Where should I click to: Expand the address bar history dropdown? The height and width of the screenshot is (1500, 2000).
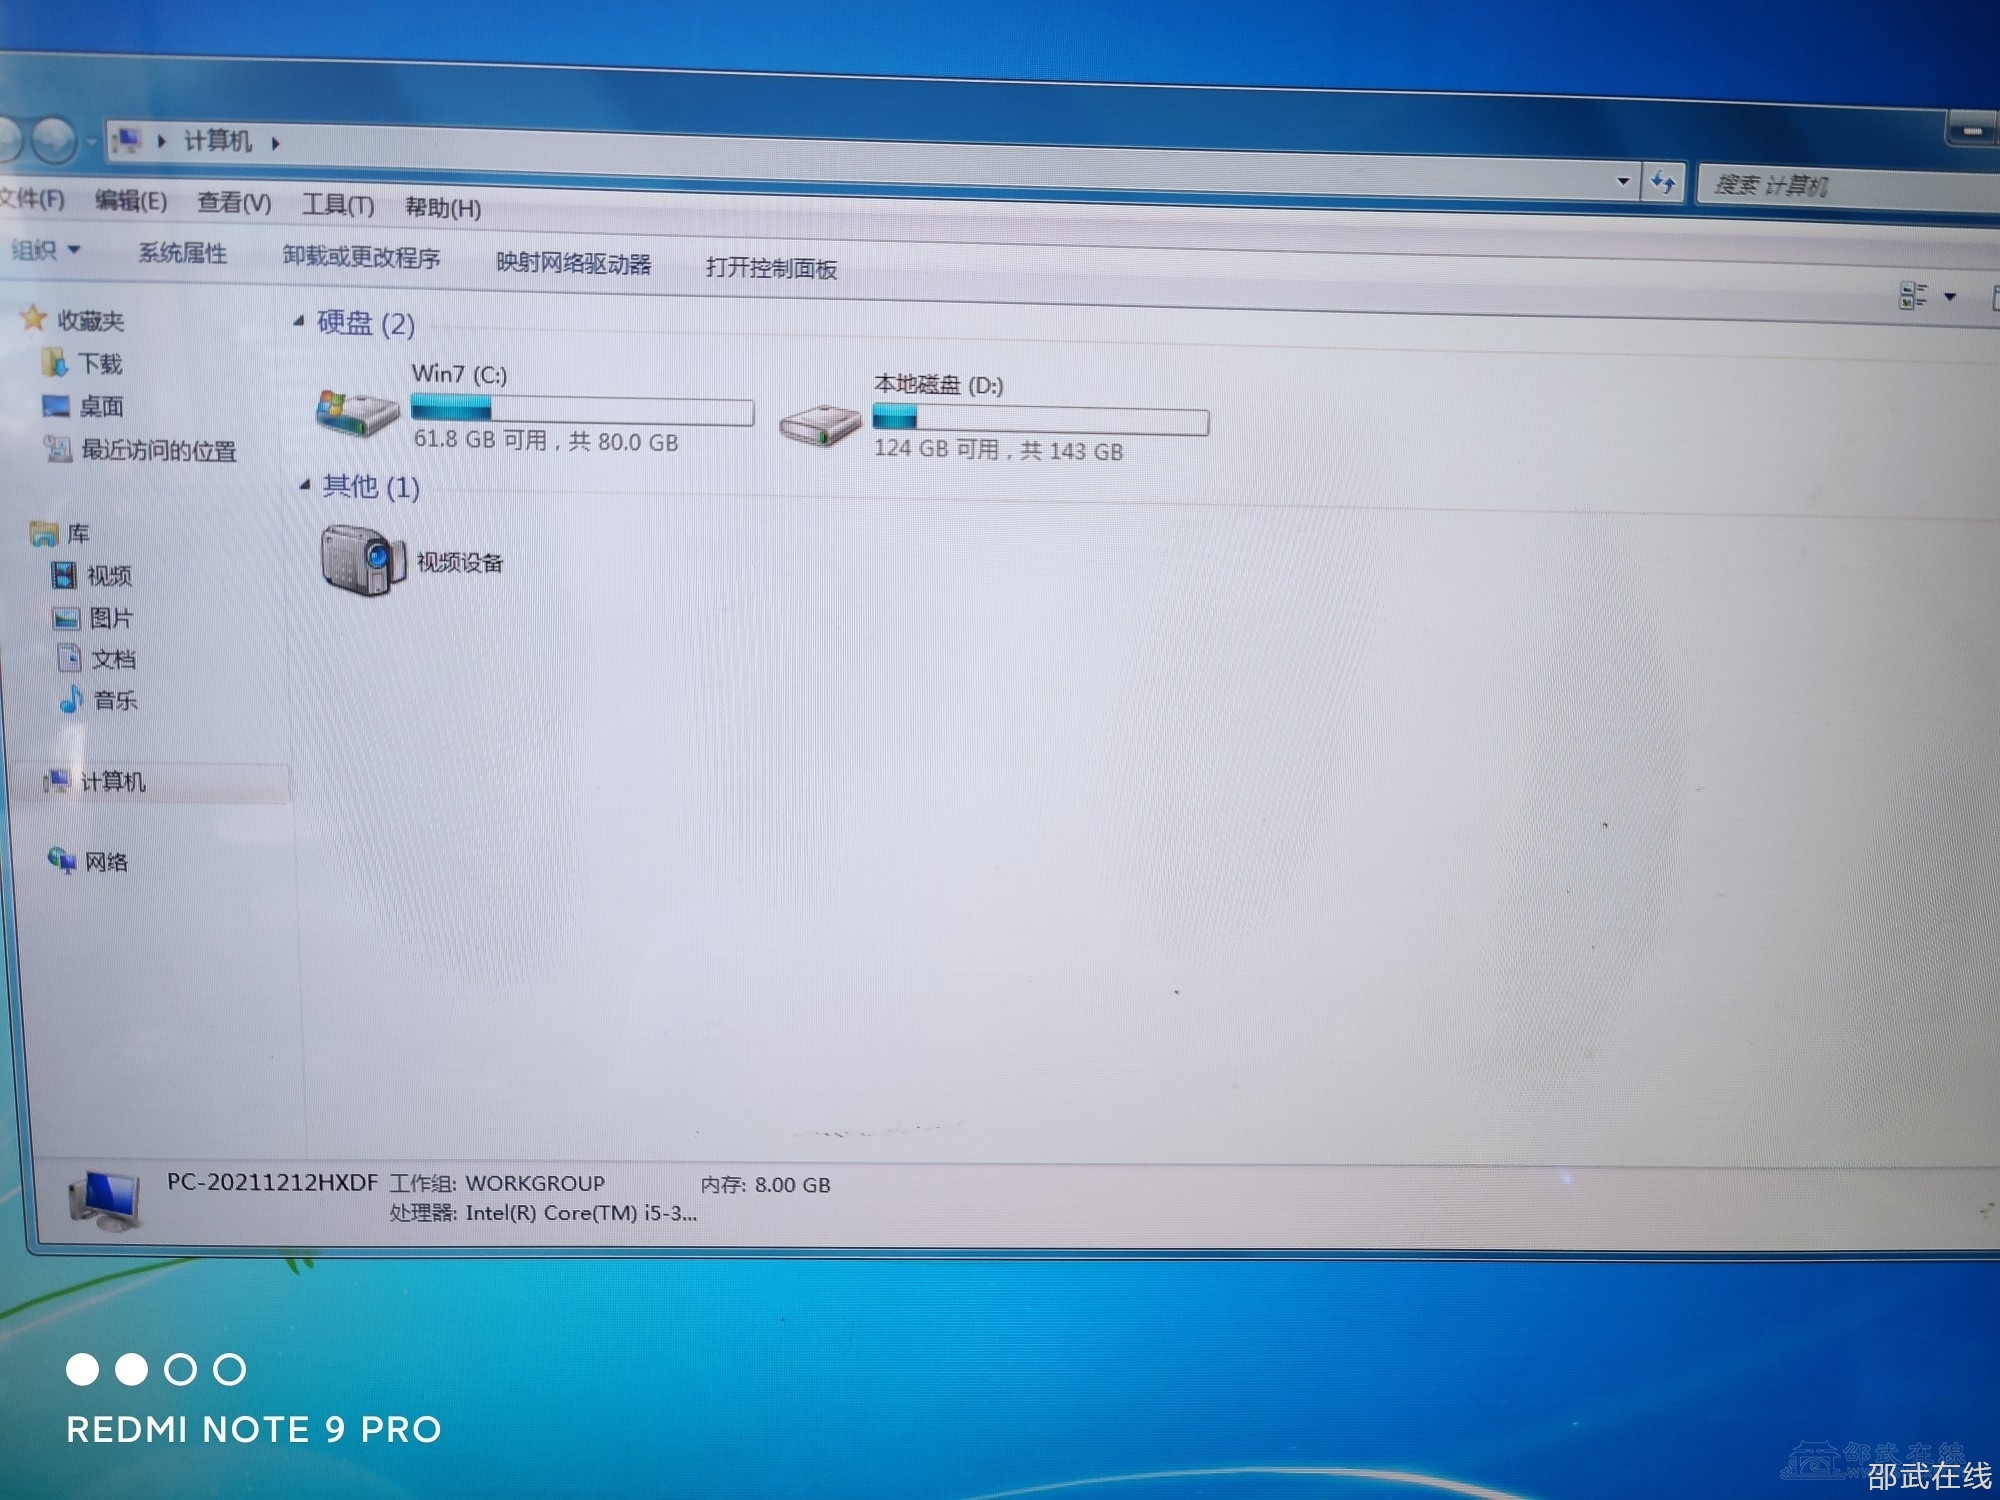point(1622,181)
